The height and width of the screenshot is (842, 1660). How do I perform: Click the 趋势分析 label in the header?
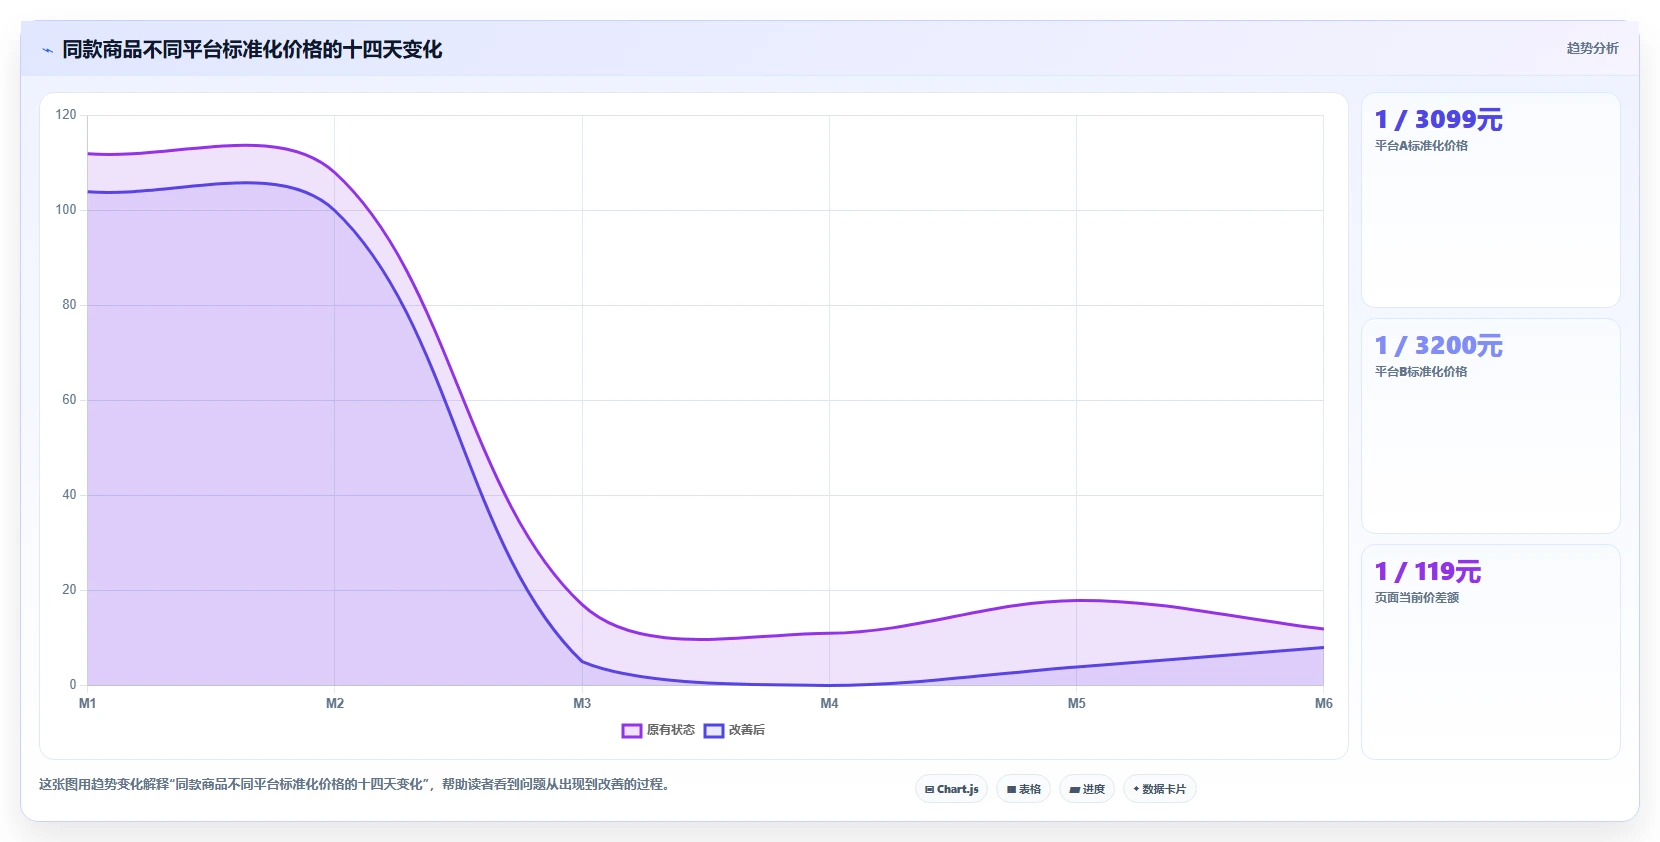click(x=1592, y=48)
